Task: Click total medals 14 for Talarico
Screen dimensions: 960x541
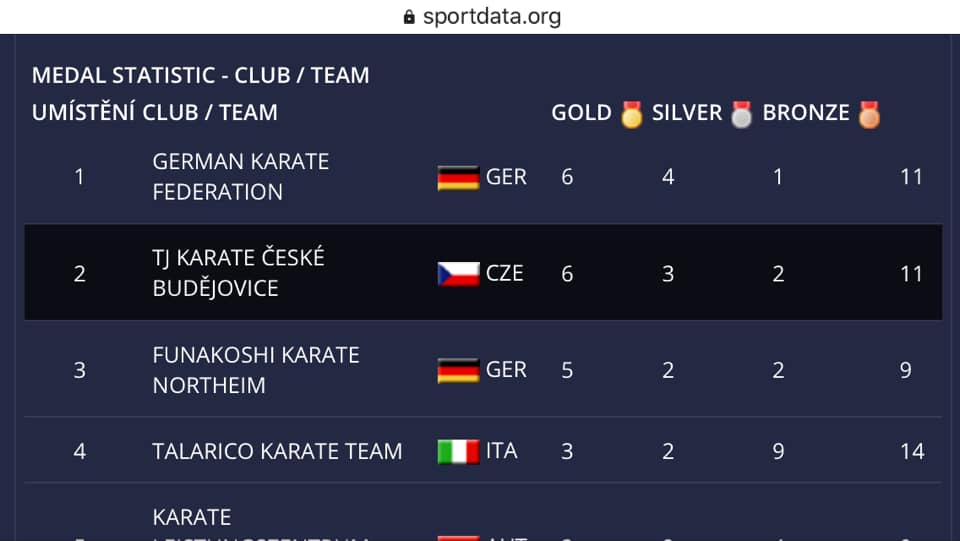Action: [x=911, y=451]
